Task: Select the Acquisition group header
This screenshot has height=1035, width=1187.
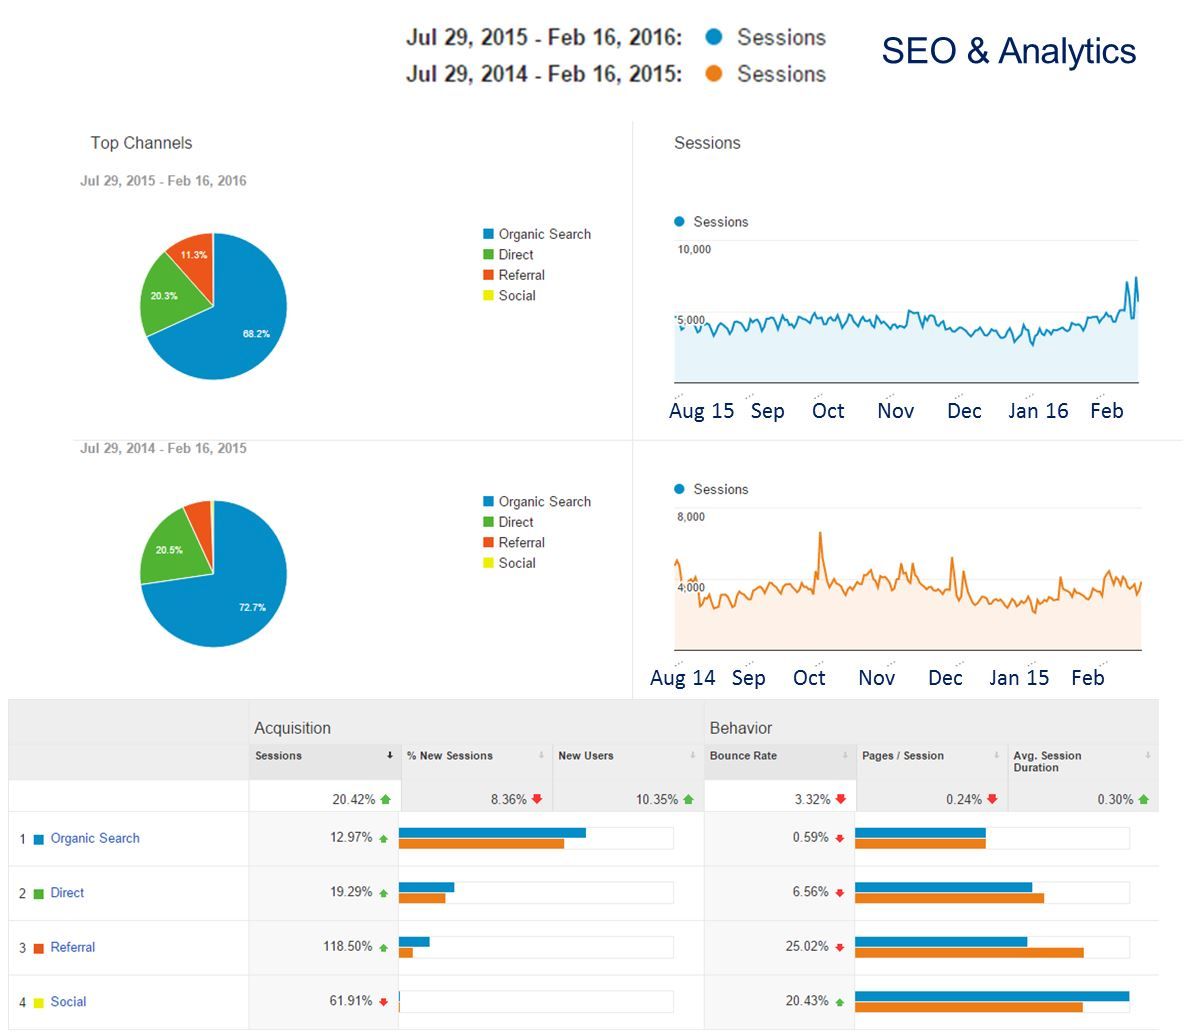Action: 292,728
